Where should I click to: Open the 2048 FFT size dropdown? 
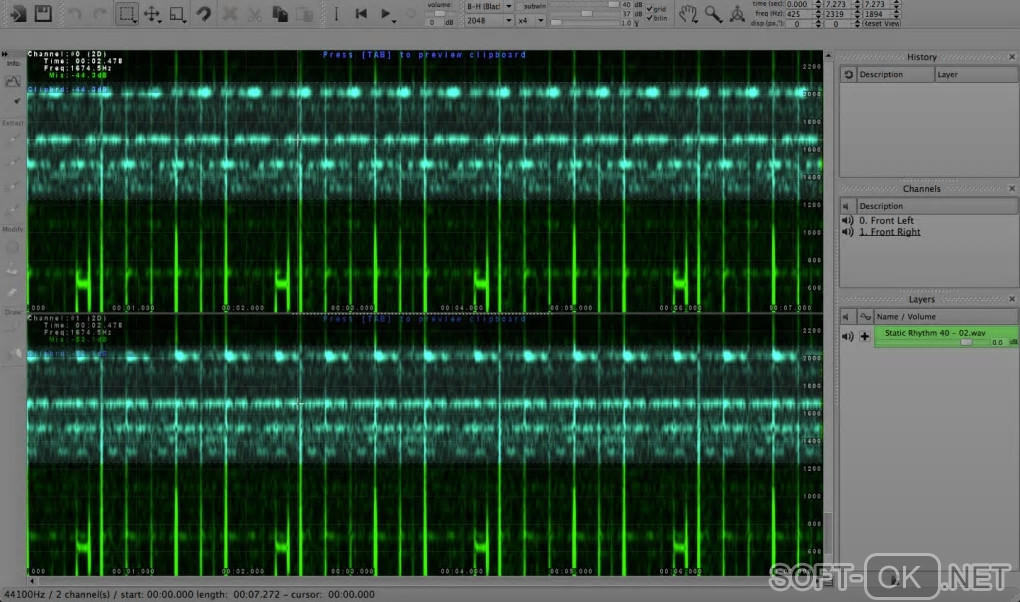coord(489,21)
